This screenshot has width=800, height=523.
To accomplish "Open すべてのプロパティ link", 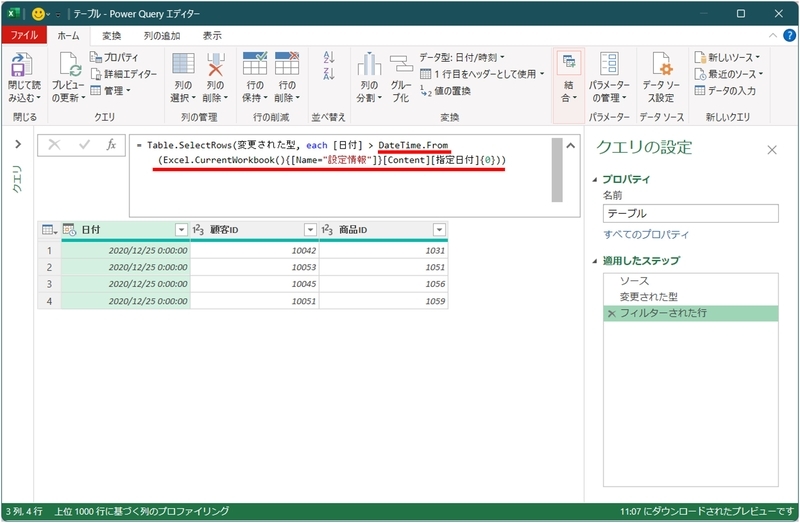I will pos(646,234).
